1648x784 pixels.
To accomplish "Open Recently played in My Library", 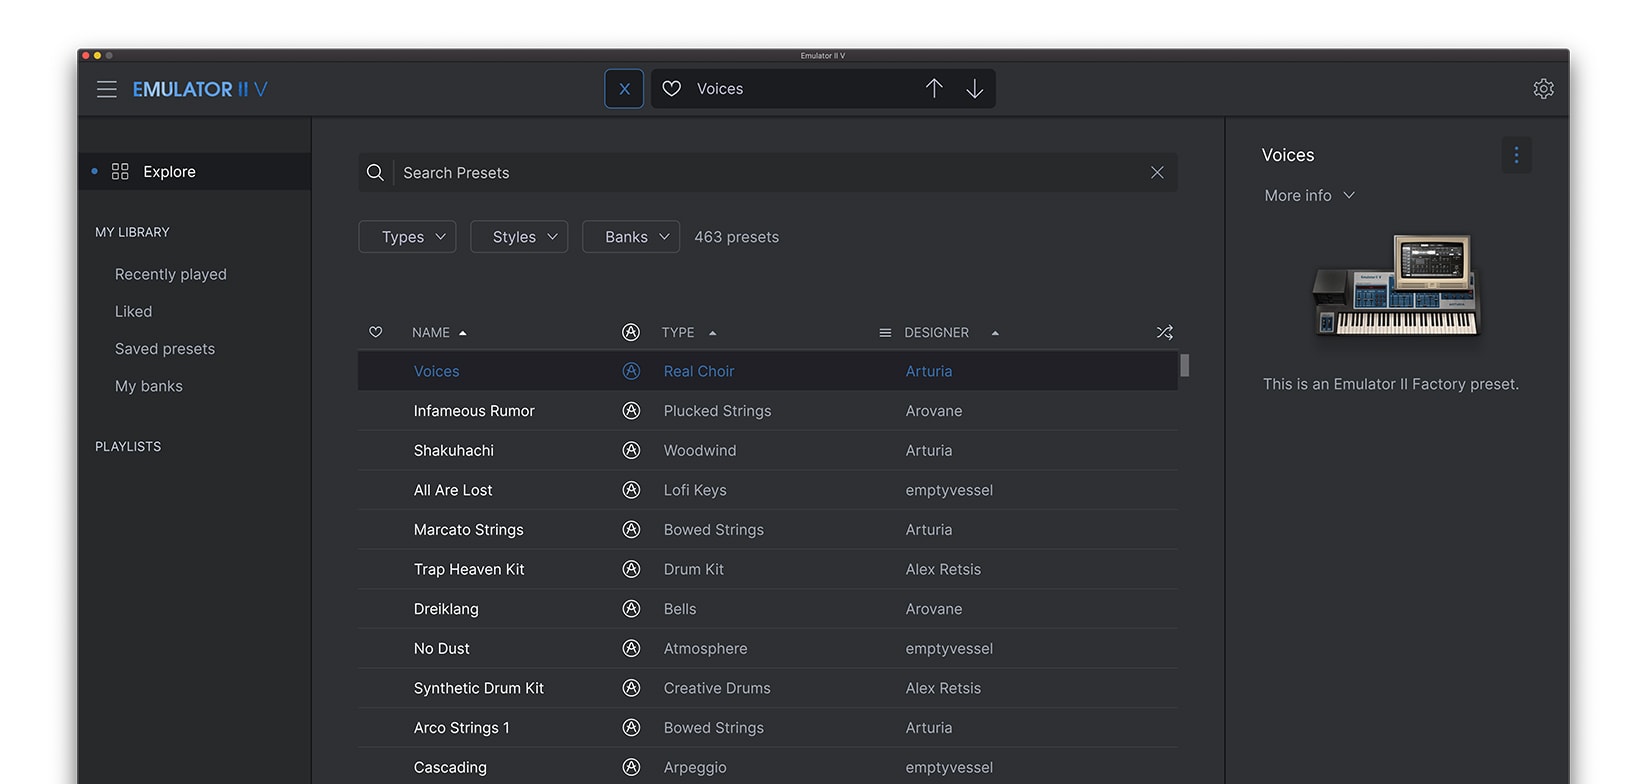I will pyautogui.click(x=171, y=274).
